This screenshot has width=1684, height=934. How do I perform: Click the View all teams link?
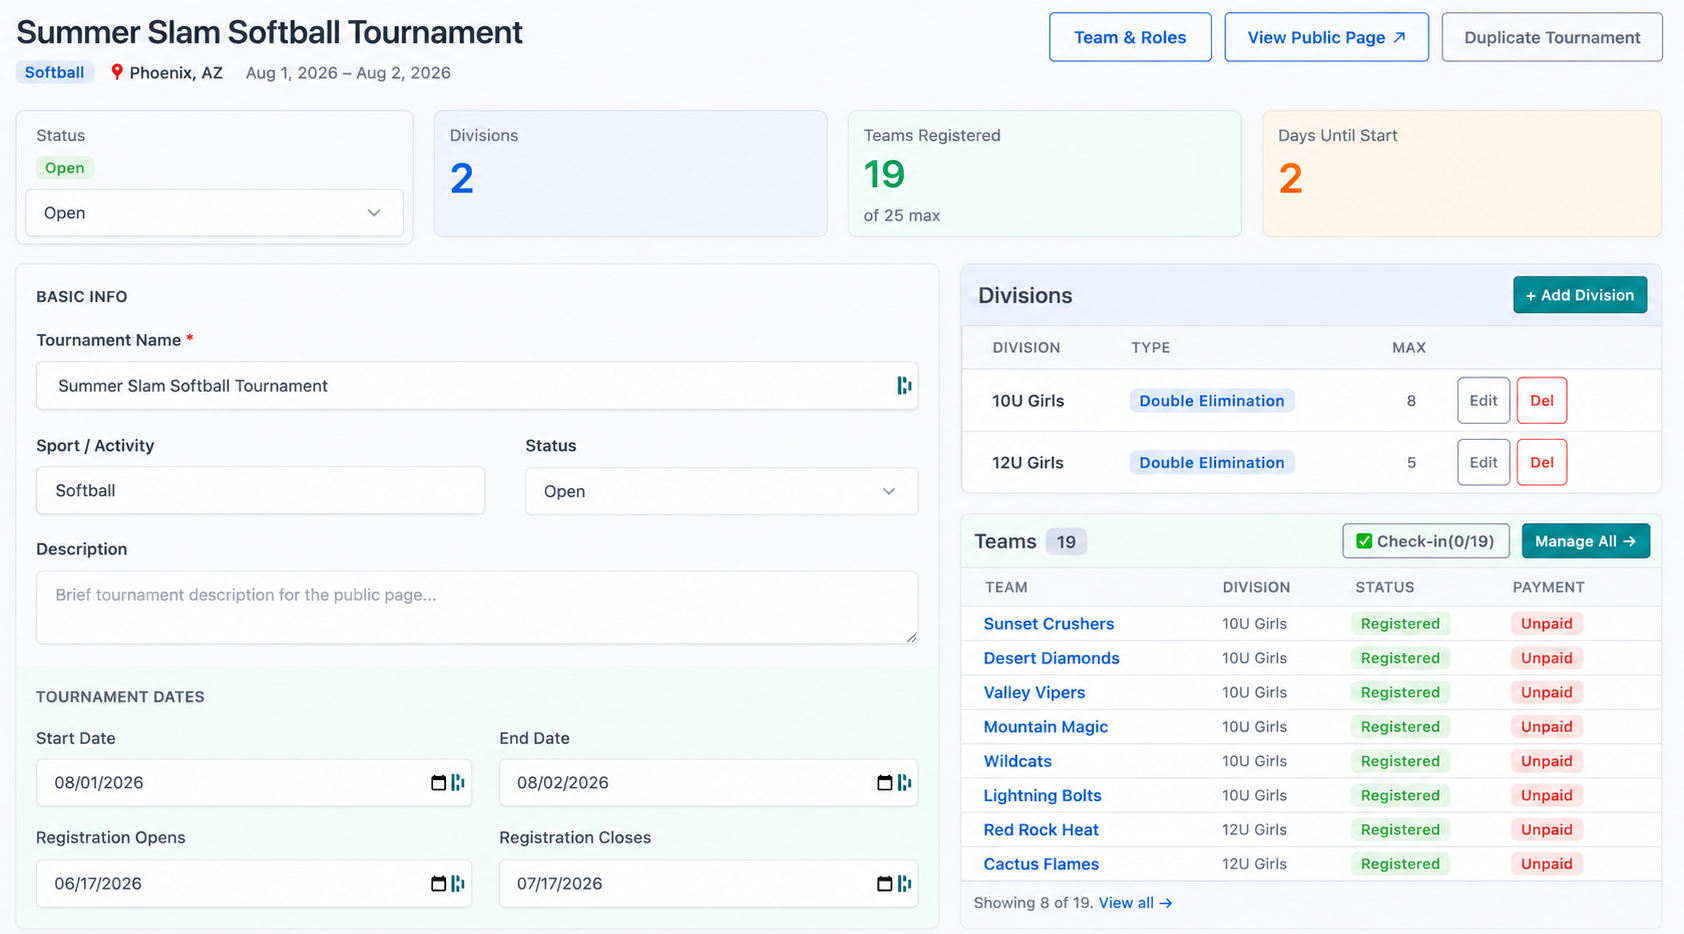tap(1135, 903)
